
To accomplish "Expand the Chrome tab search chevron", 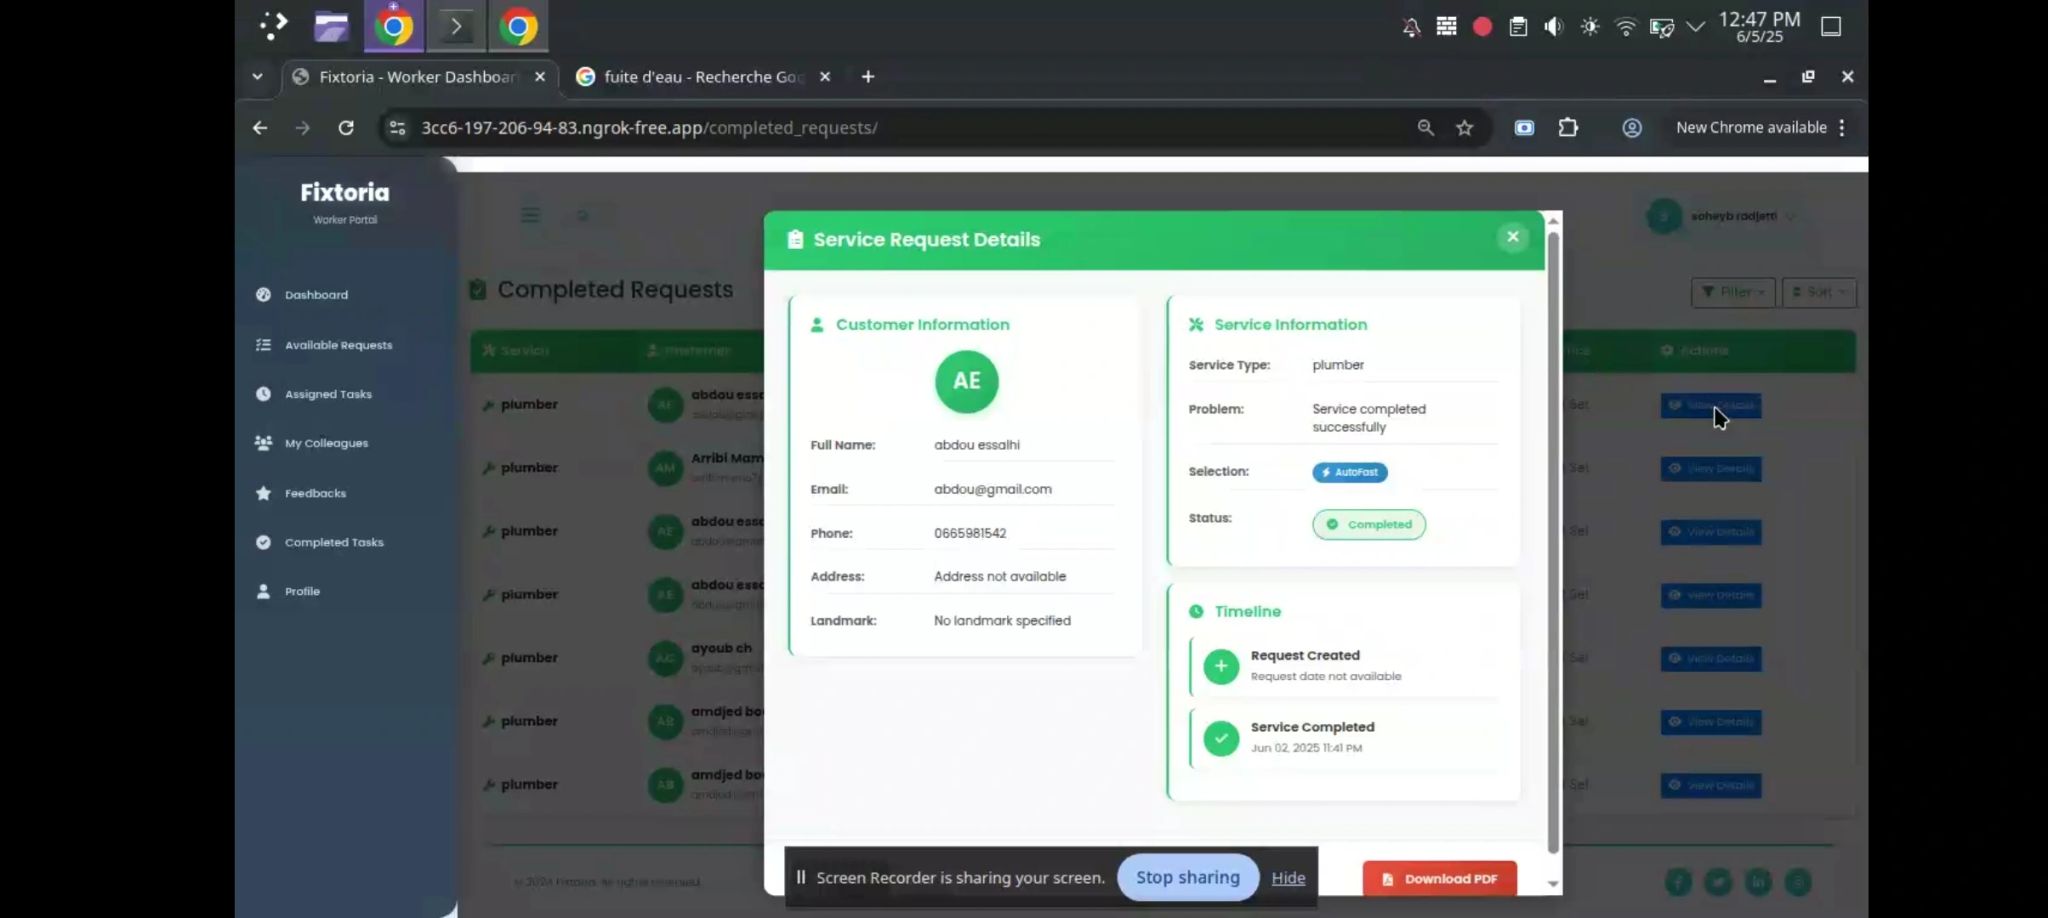I will [x=257, y=77].
